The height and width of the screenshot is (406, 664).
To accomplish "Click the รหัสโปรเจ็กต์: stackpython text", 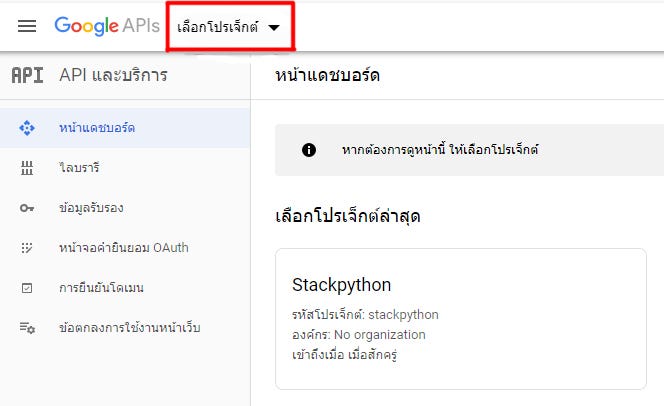I will [365, 315].
